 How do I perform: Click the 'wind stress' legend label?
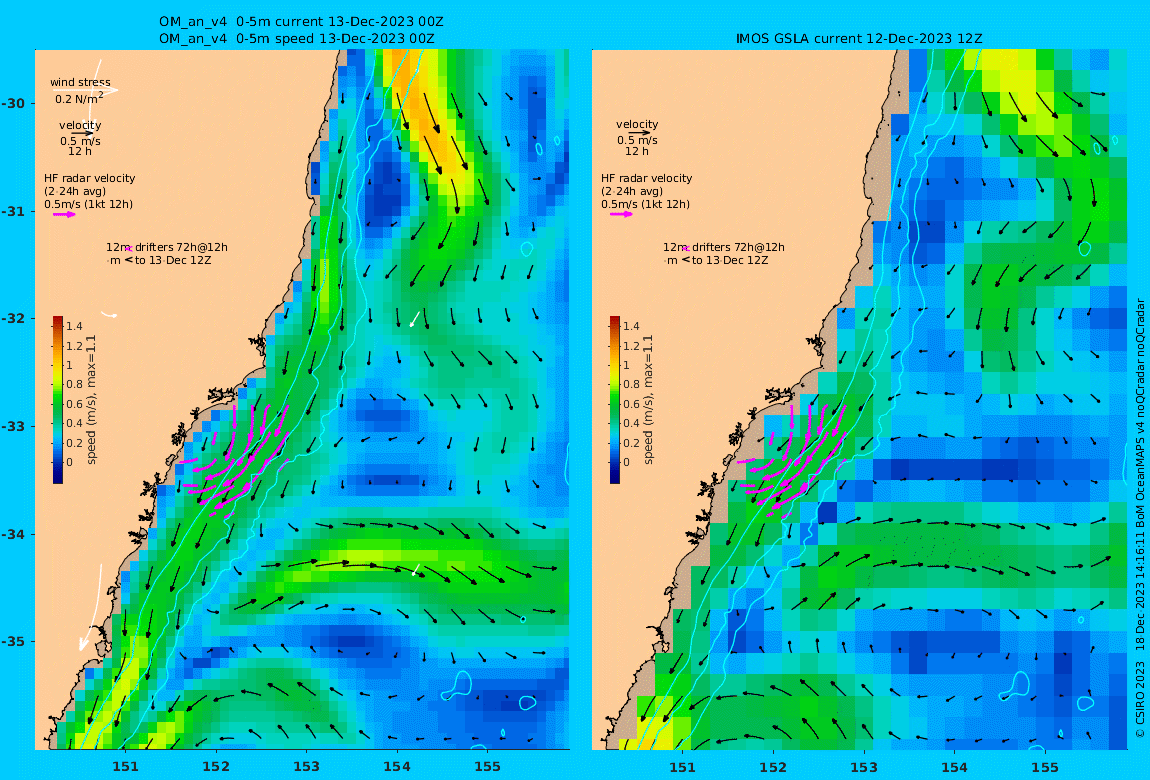tap(80, 82)
